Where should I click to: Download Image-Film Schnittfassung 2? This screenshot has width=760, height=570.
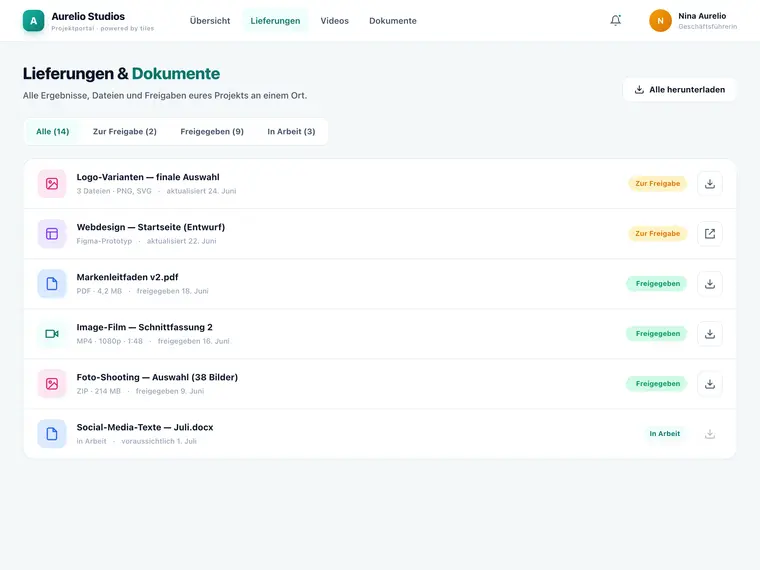click(710, 333)
